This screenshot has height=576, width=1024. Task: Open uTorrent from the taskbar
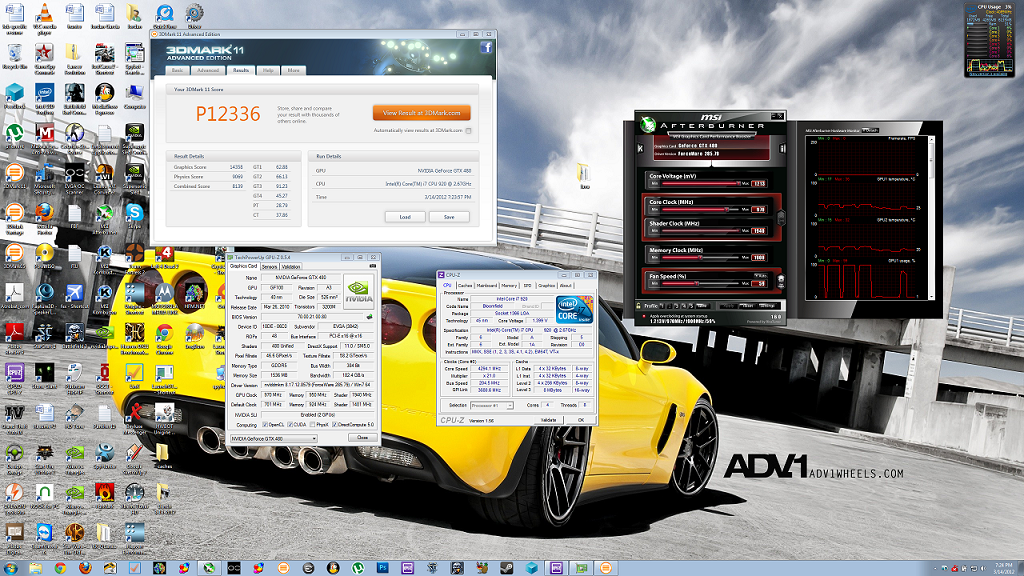(x=358, y=568)
